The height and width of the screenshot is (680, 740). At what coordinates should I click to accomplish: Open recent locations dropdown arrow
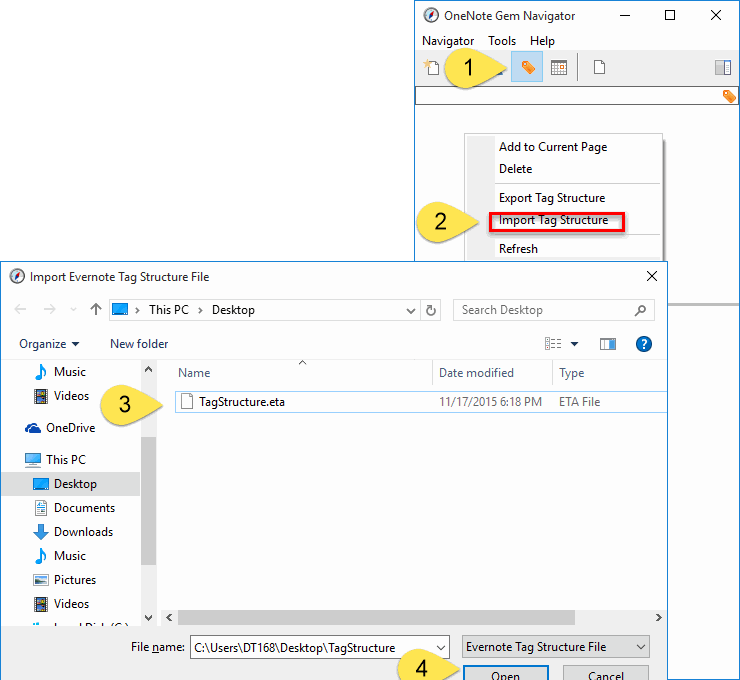73,310
